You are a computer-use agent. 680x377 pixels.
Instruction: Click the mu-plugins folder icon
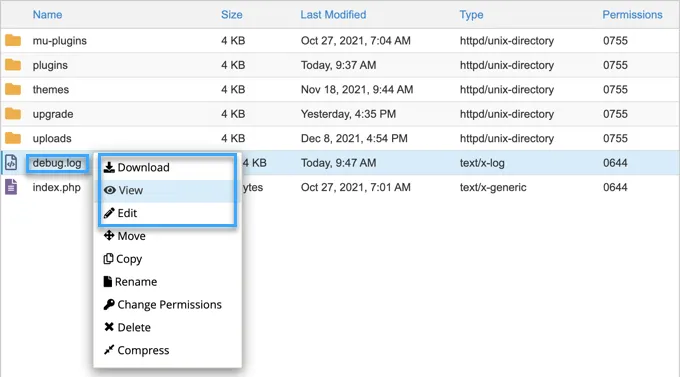[13, 40]
